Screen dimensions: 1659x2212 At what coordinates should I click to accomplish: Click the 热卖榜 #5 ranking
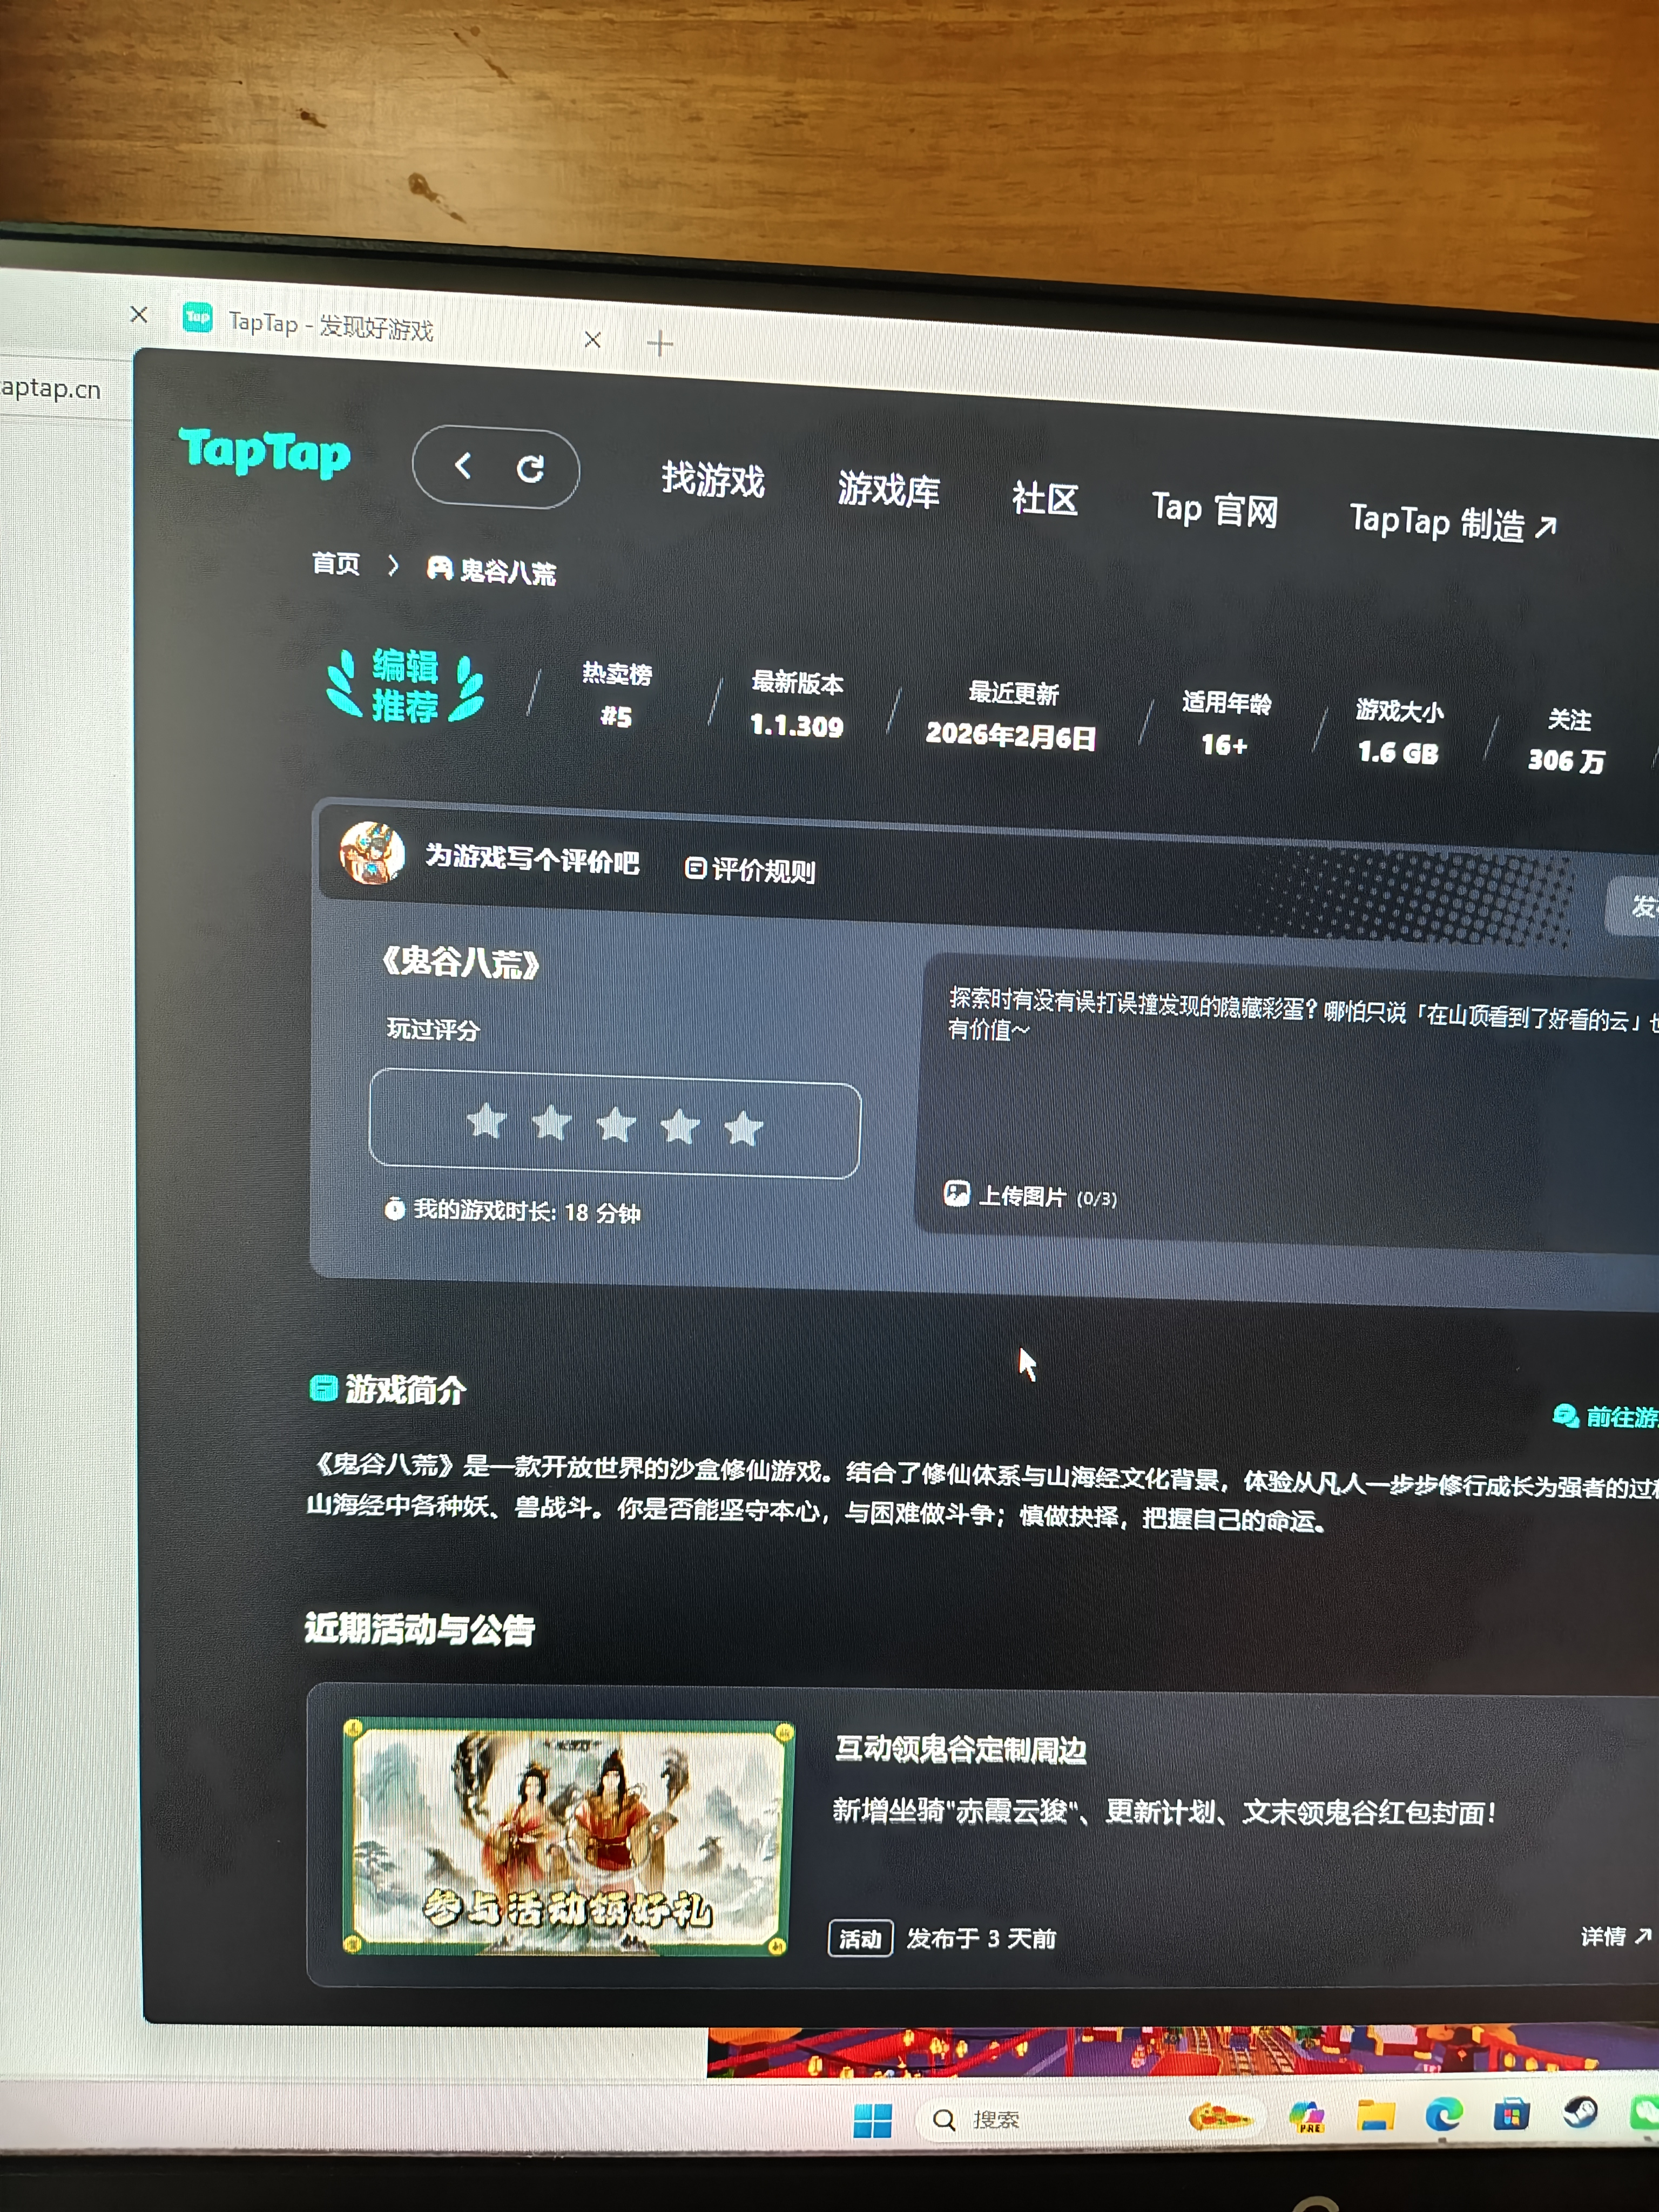617,695
